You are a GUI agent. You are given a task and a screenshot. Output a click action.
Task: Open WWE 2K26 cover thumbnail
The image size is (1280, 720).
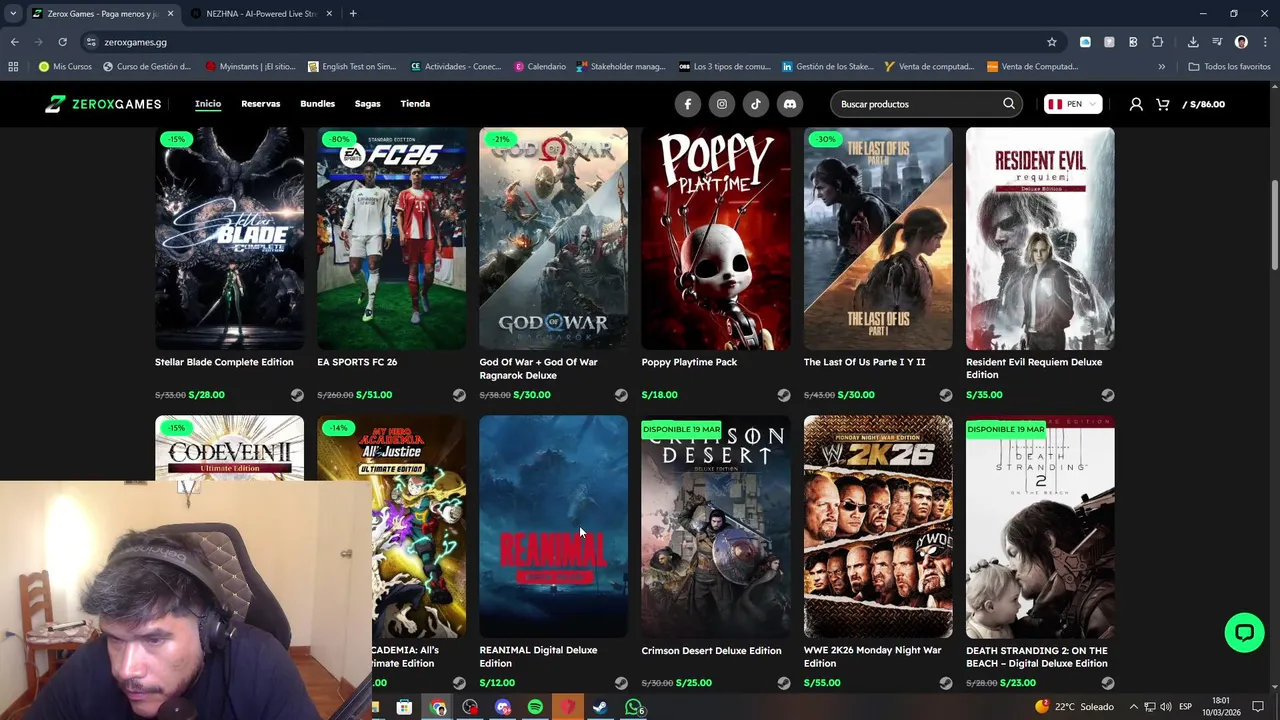(x=878, y=527)
